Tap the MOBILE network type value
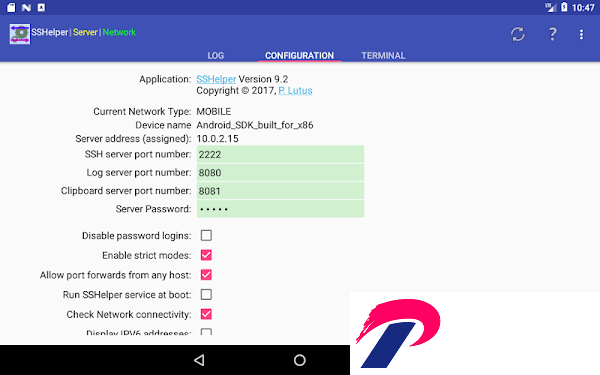 [x=214, y=111]
